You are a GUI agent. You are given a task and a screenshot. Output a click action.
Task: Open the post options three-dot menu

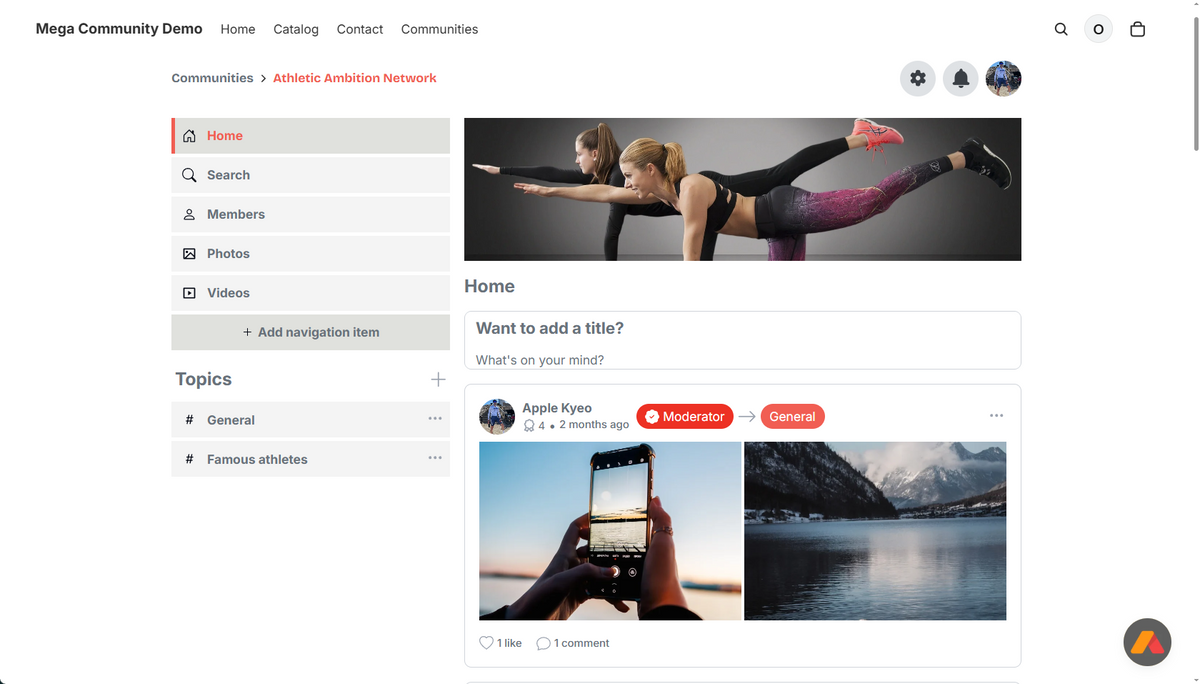click(x=996, y=415)
